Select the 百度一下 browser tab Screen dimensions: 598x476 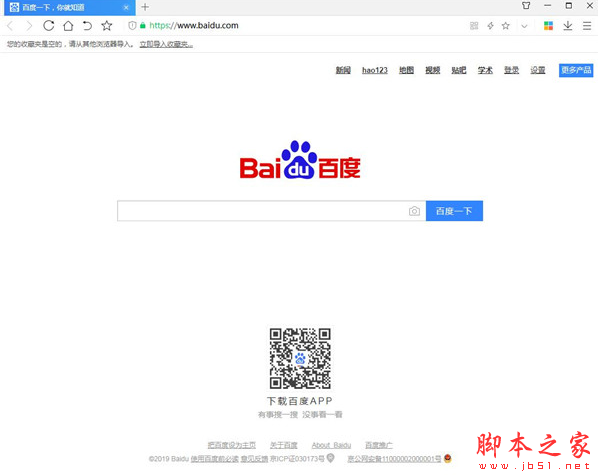[x=70, y=8]
